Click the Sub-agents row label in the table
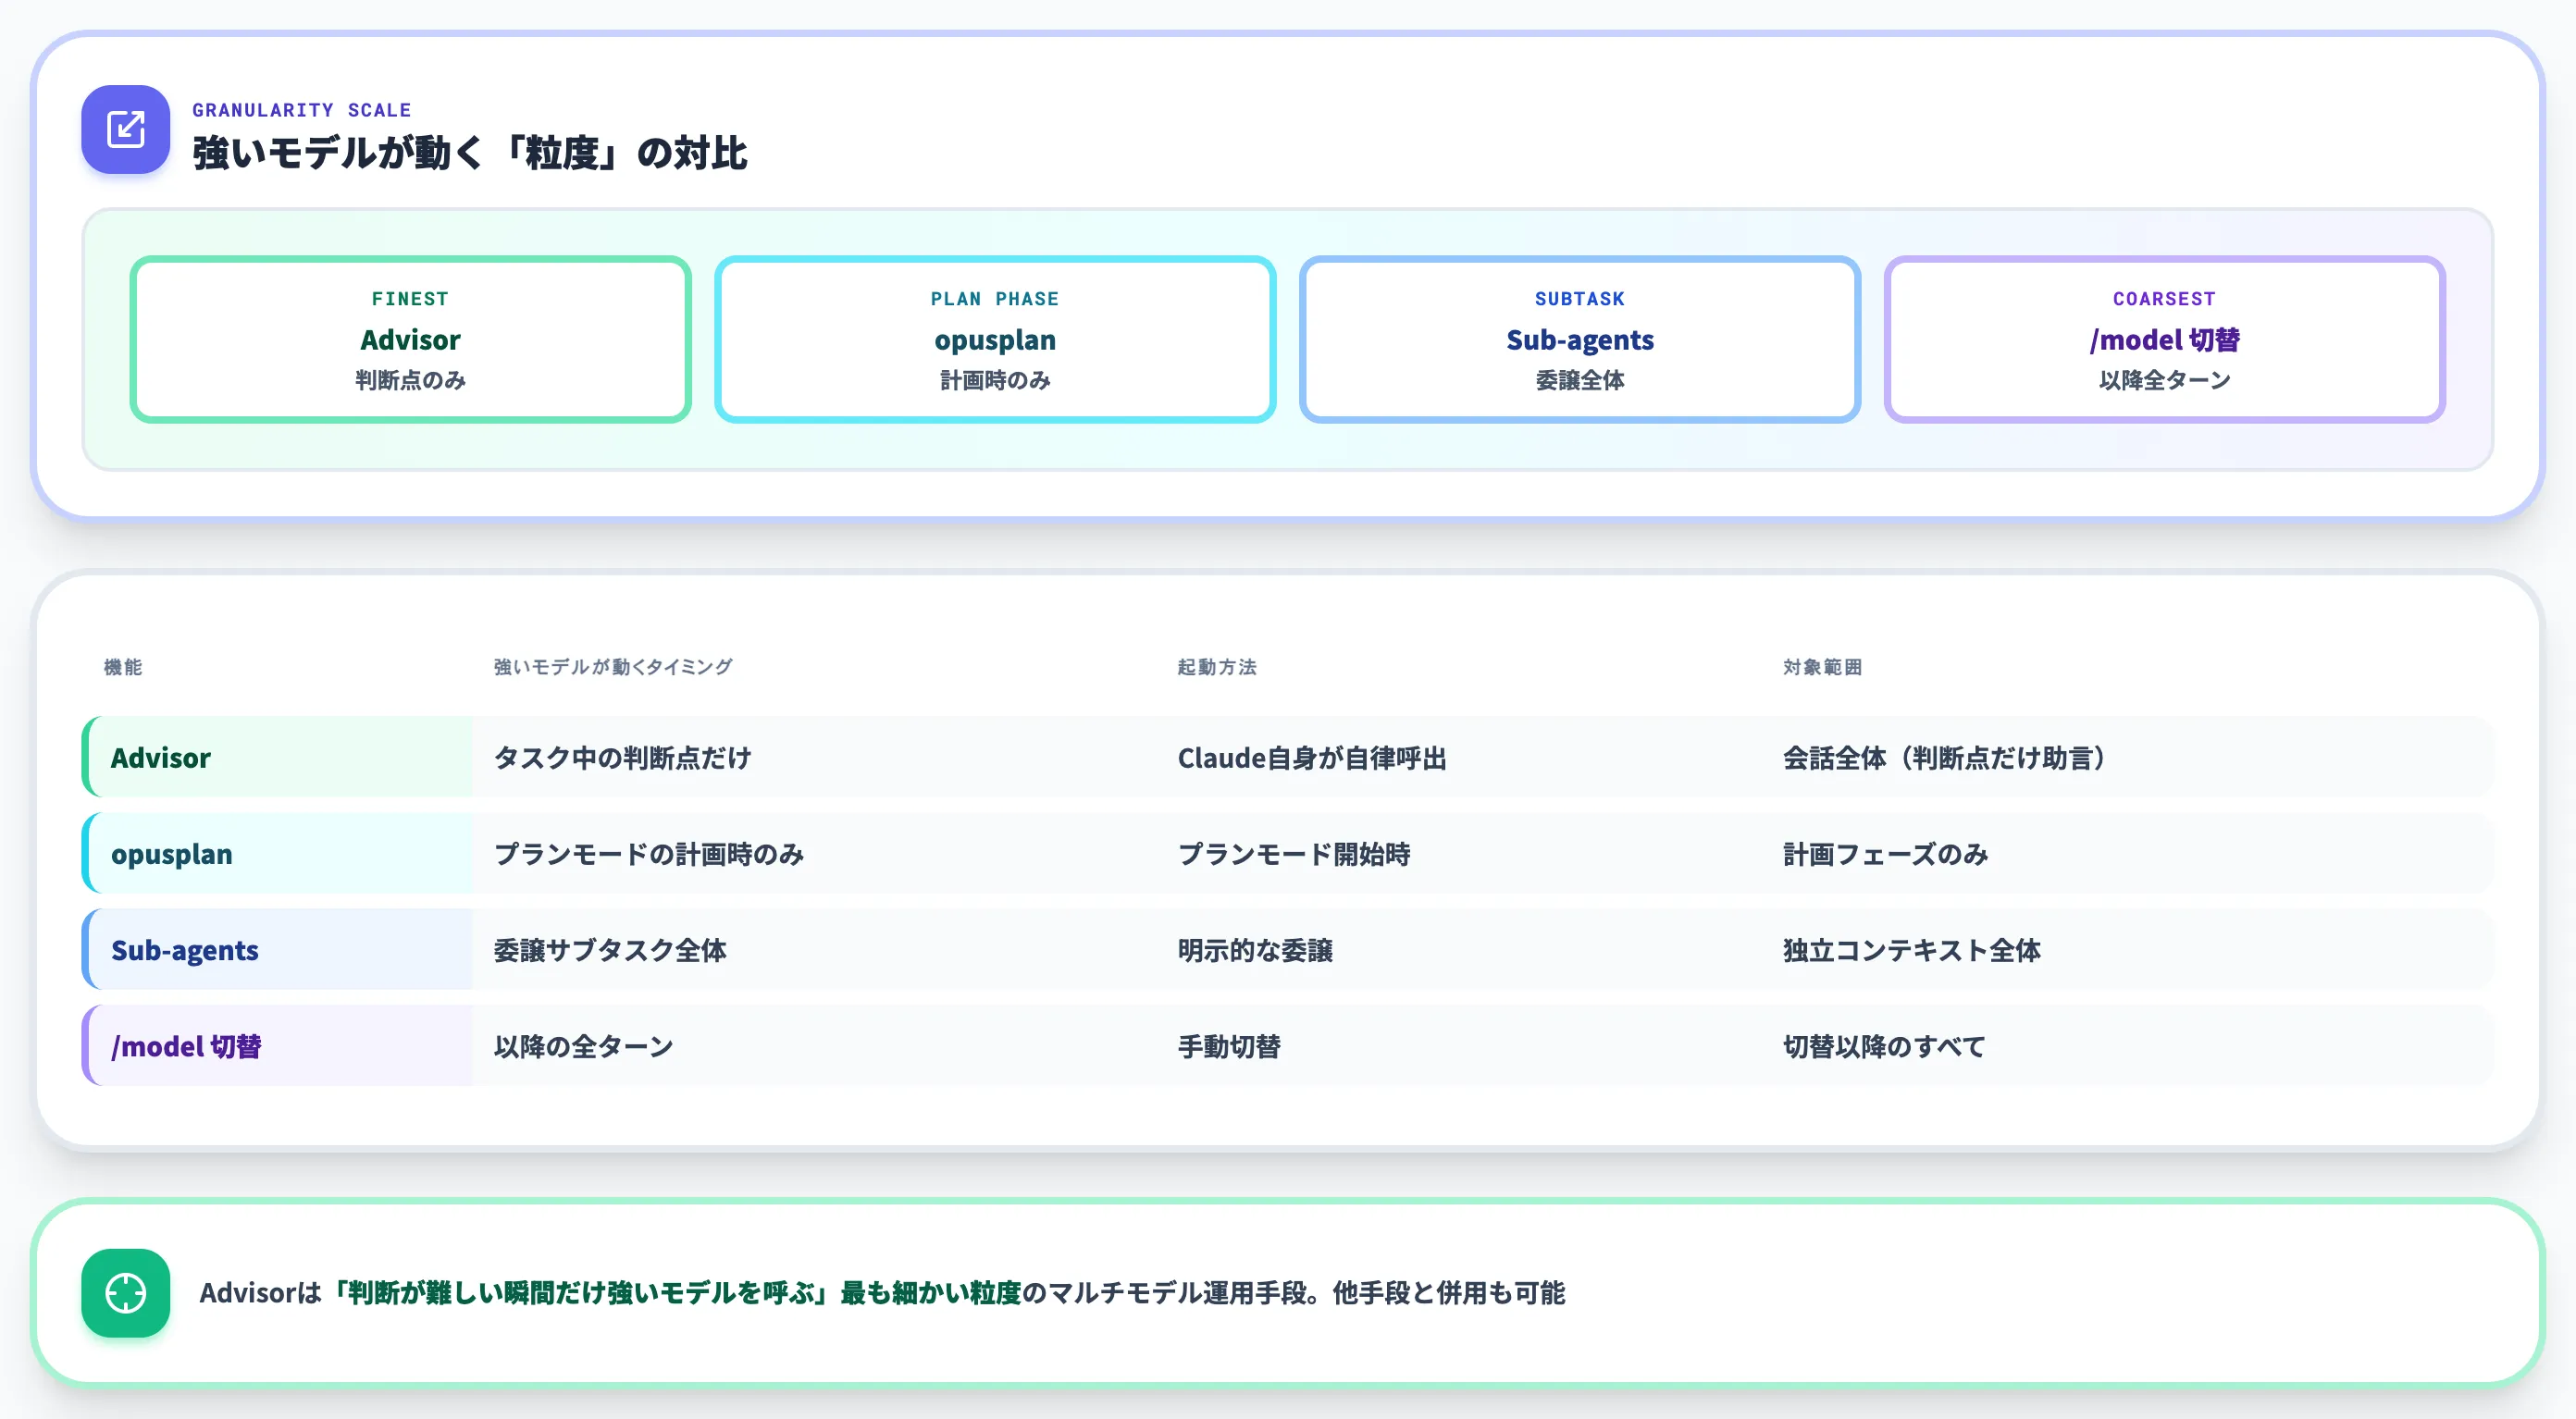This screenshot has width=2576, height=1419. (x=185, y=949)
